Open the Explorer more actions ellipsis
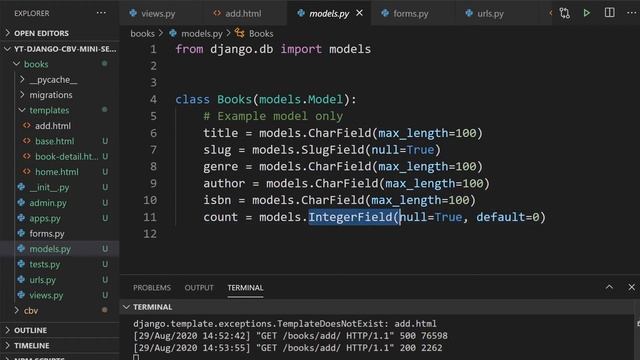Image resolution: width=640 pixels, height=360 pixels. [x=101, y=13]
